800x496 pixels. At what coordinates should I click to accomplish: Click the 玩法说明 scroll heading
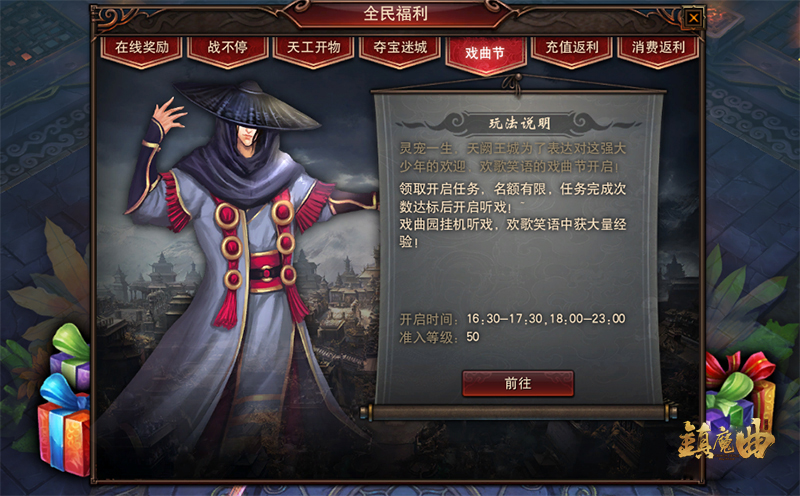[x=518, y=123]
